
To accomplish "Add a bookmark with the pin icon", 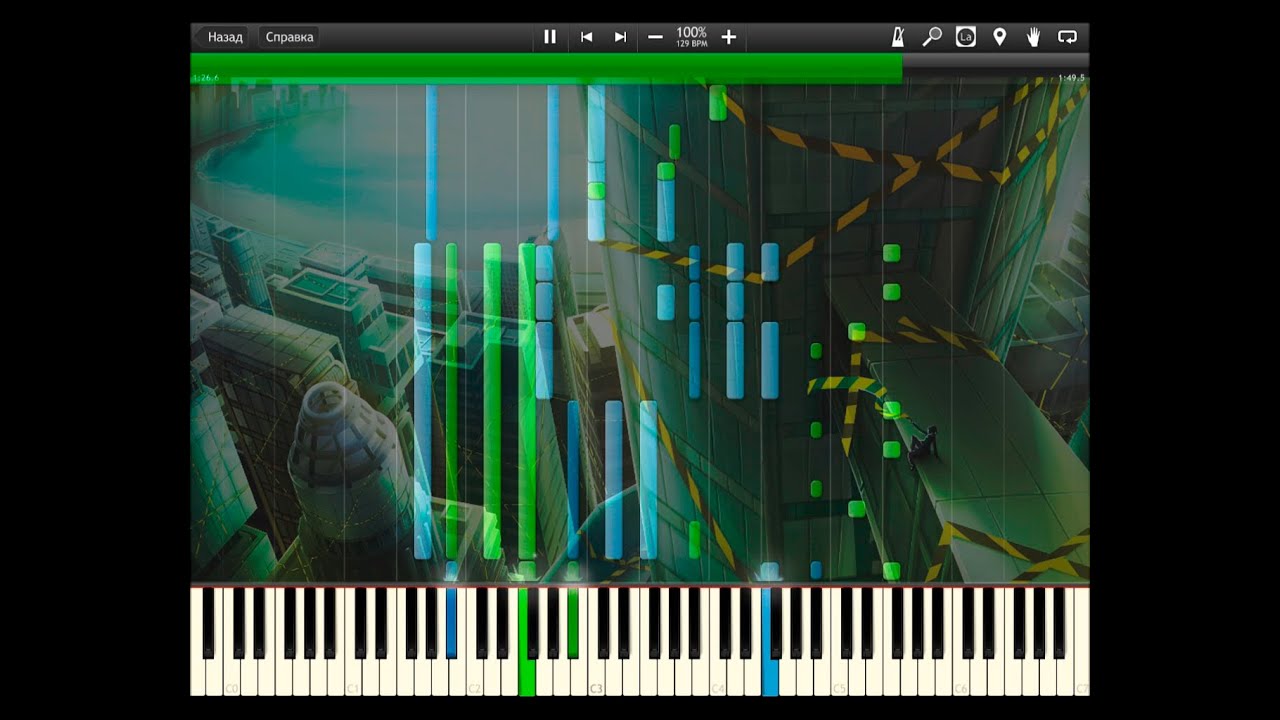I will click(x=999, y=37).
